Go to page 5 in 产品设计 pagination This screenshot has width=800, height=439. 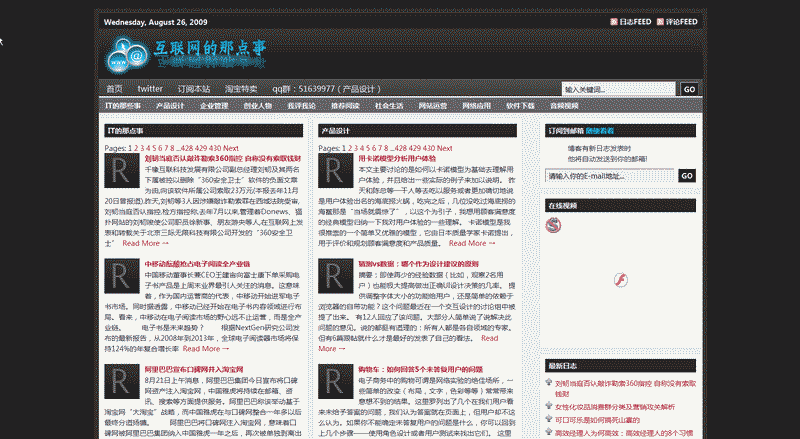[368, 148]
